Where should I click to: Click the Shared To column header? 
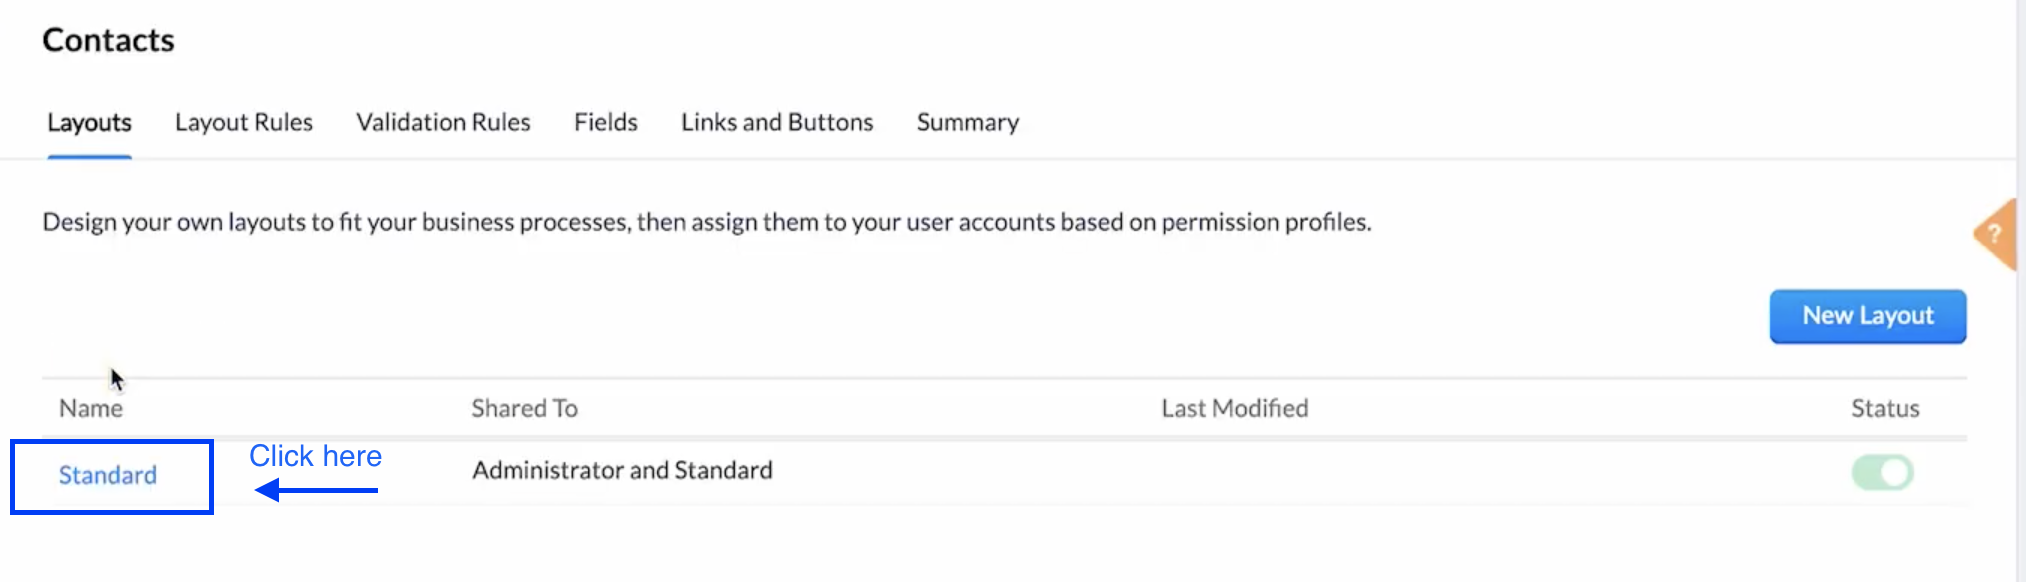524,408
